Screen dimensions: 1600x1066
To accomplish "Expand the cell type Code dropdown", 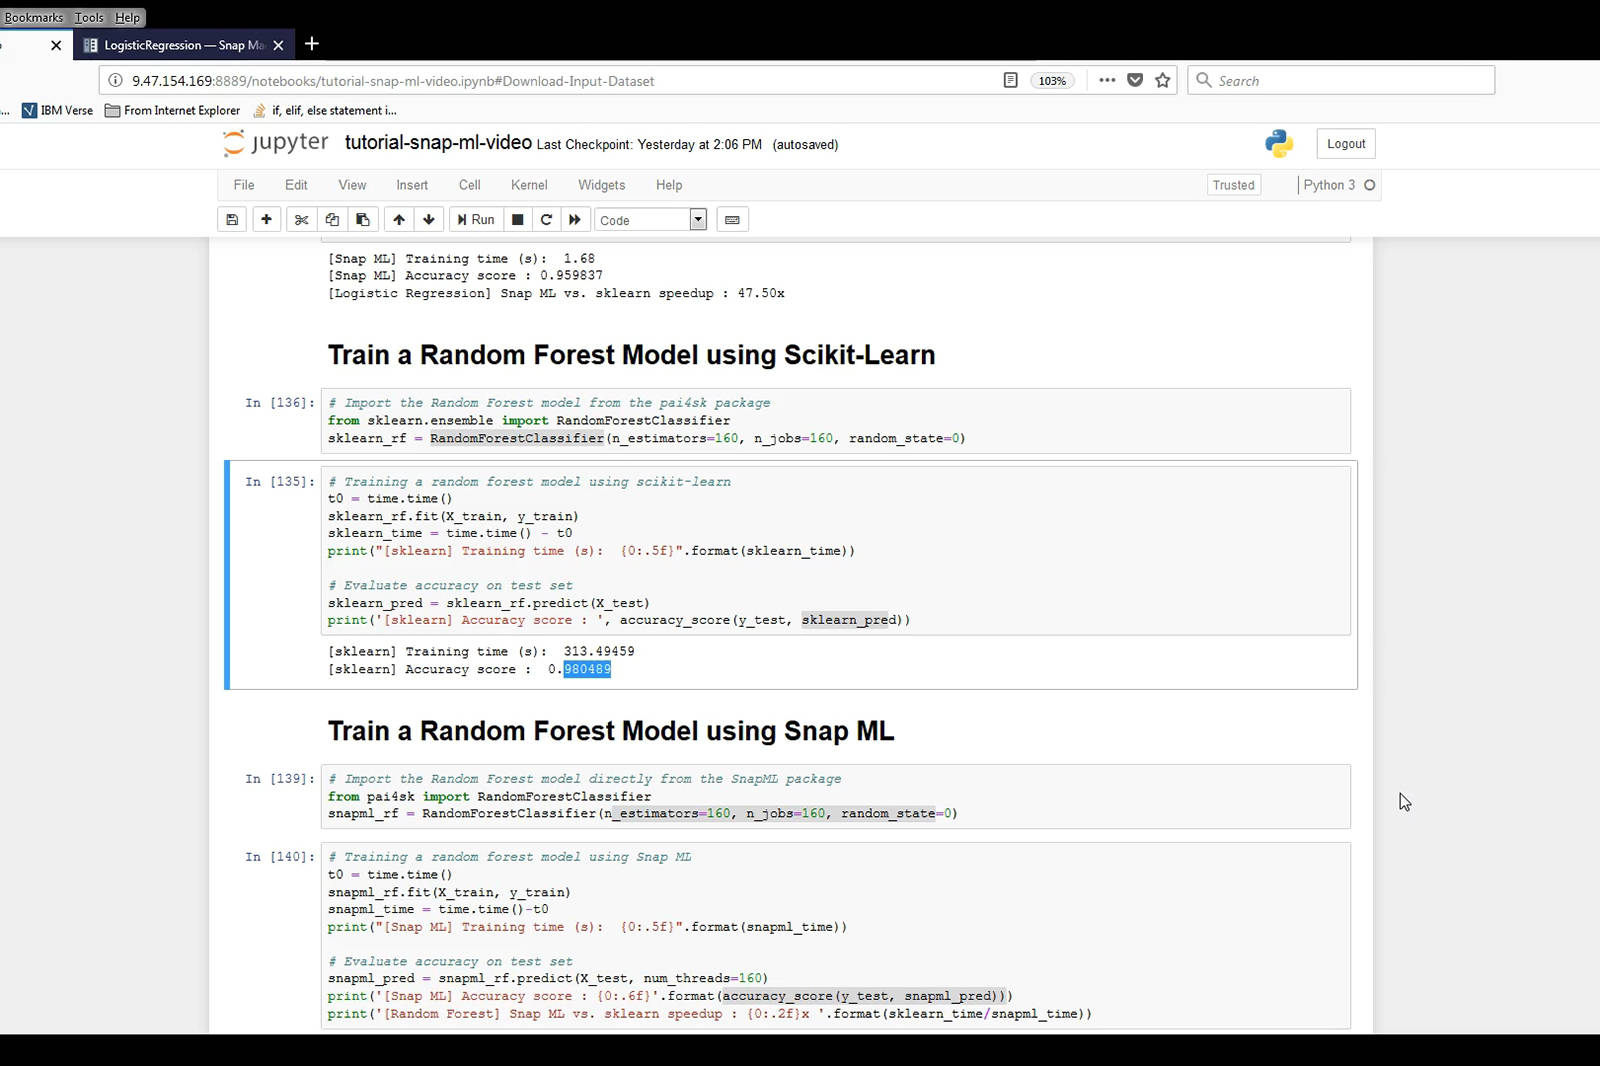I will pyautogui.click(x=651, y=220).
